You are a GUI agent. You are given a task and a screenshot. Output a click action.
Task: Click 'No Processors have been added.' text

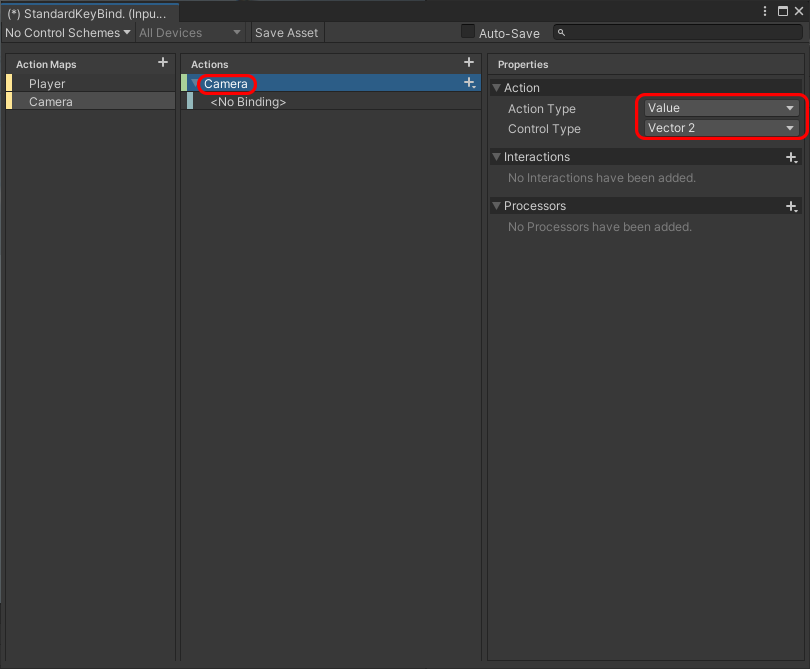pyautogui.click(x=600, y=227)
